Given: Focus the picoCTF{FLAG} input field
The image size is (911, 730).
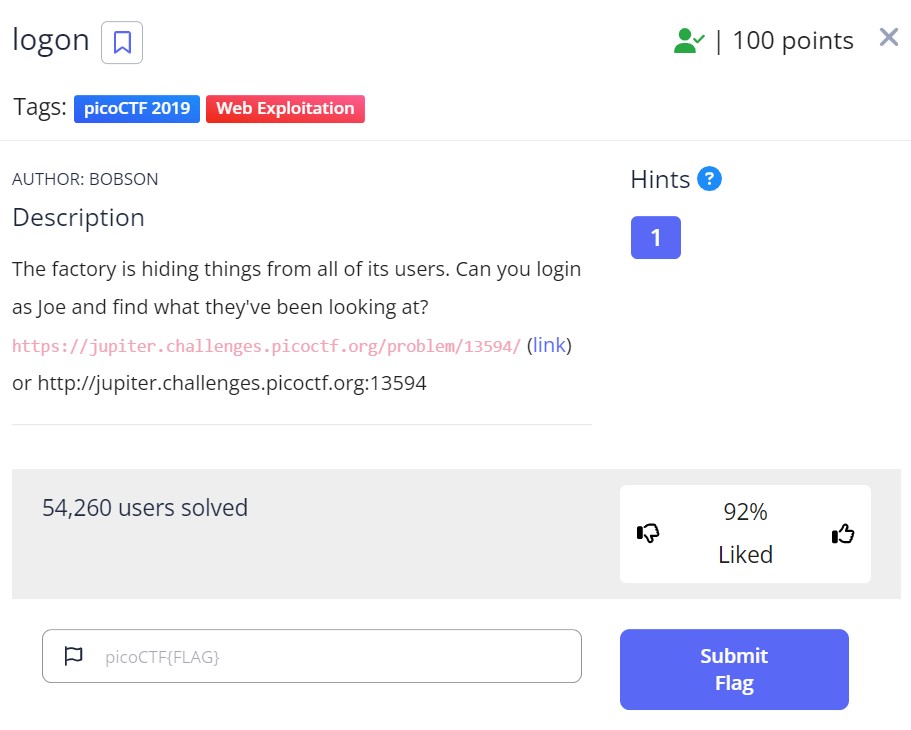Looking at the screenshot, I should point(330,656).
